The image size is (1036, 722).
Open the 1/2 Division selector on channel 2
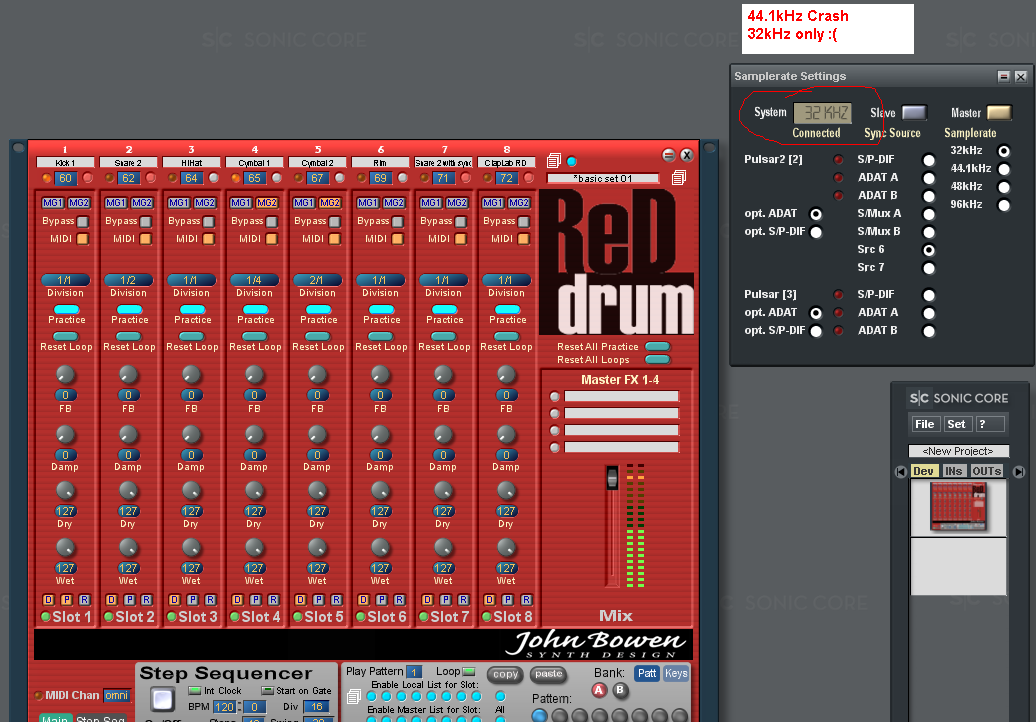tap(128, 280)
